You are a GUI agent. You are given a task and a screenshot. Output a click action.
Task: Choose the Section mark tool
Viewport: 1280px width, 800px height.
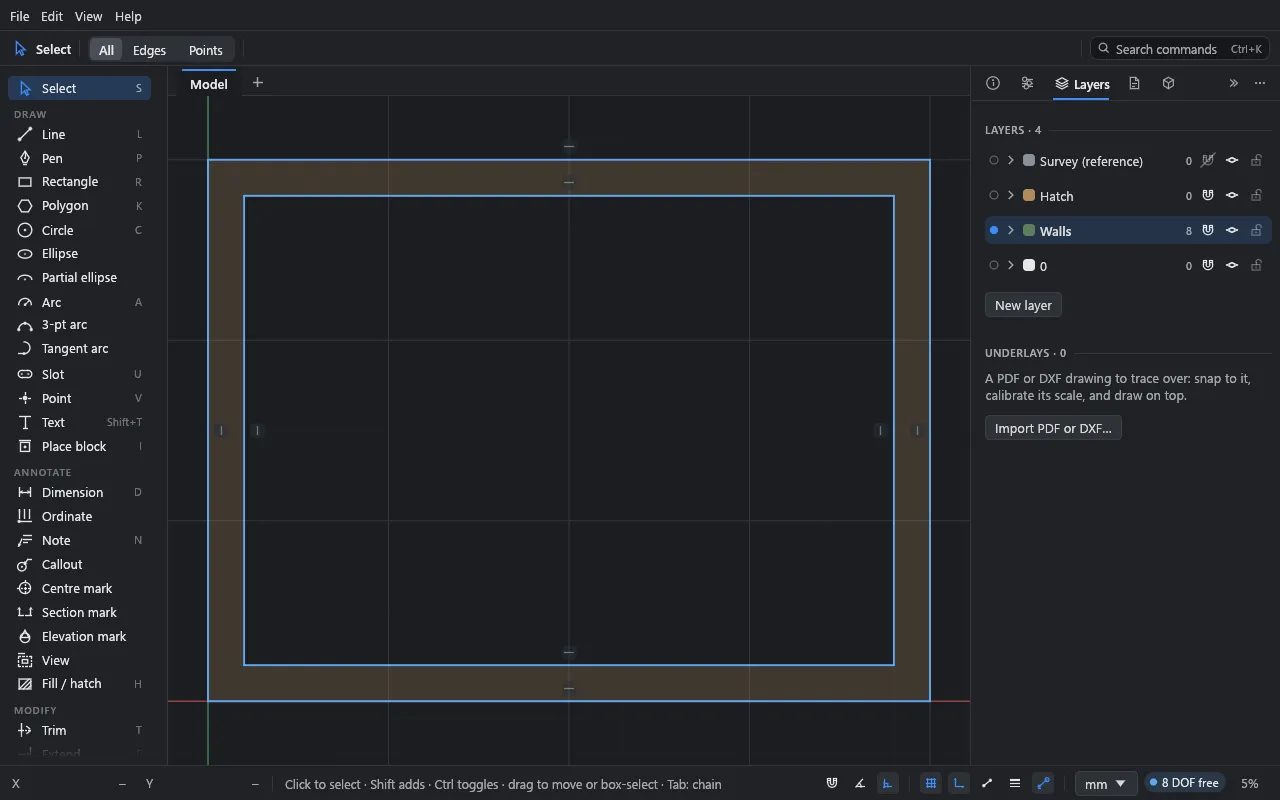tap(80, 612)
